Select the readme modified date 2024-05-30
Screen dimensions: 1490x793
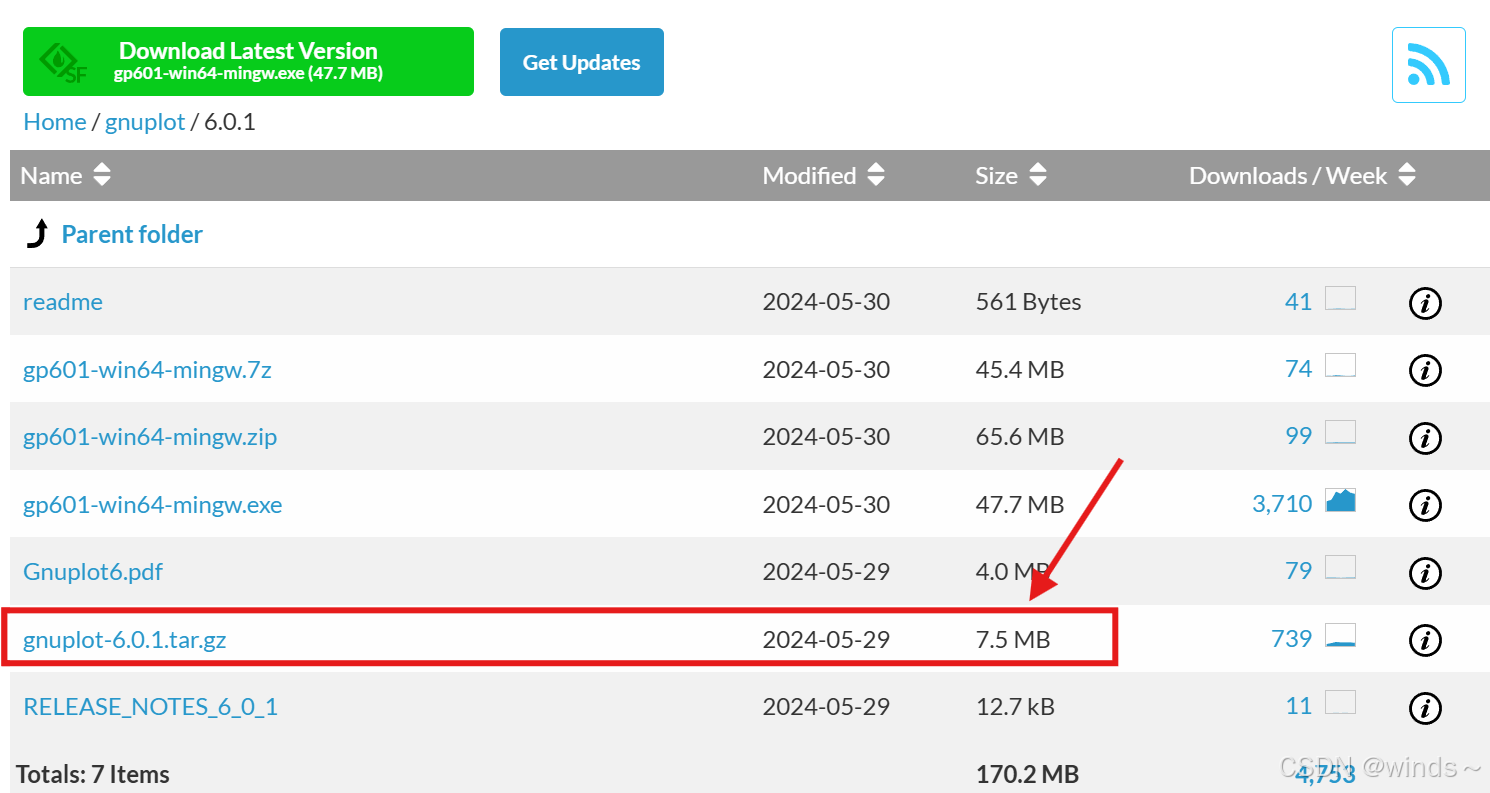tap(826, 302)
